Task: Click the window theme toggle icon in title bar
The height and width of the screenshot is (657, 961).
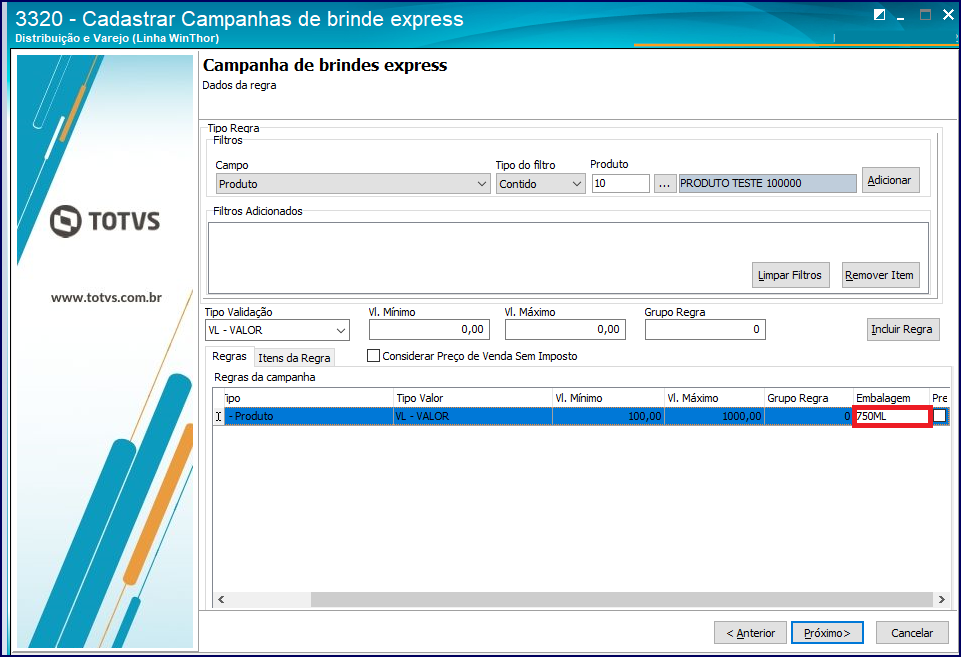Action: (x=879, y=14)
